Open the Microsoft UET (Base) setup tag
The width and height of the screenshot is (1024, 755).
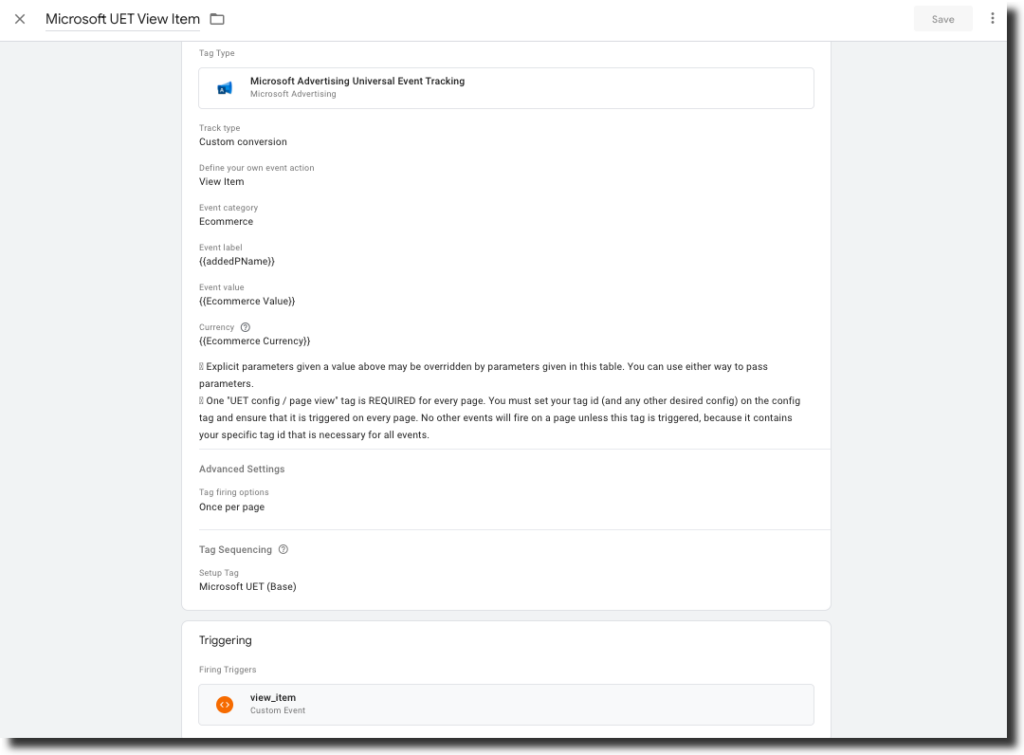point(248,587)
